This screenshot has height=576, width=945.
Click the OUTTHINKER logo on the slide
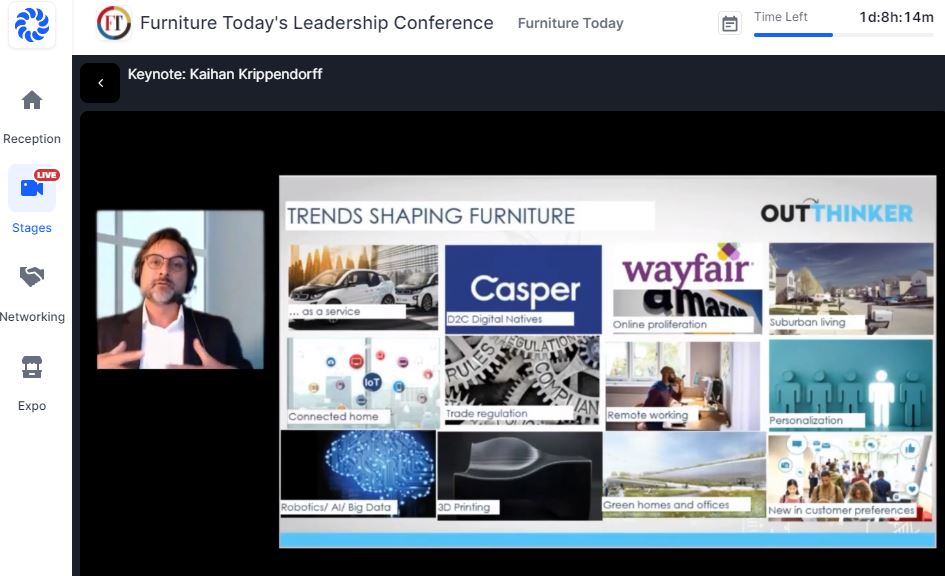point(837,212)
